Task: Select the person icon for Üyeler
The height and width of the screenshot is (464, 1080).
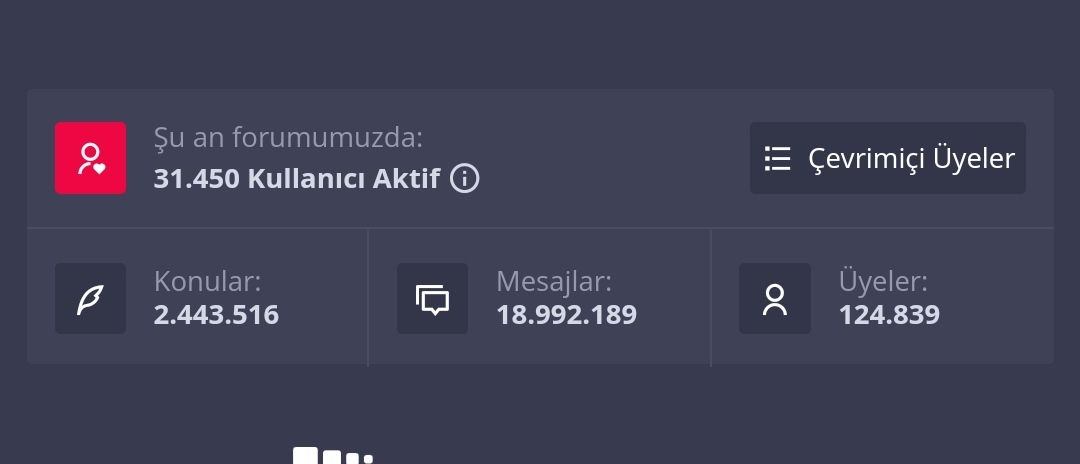Action: pyautogui.click(x=775, y=299)
